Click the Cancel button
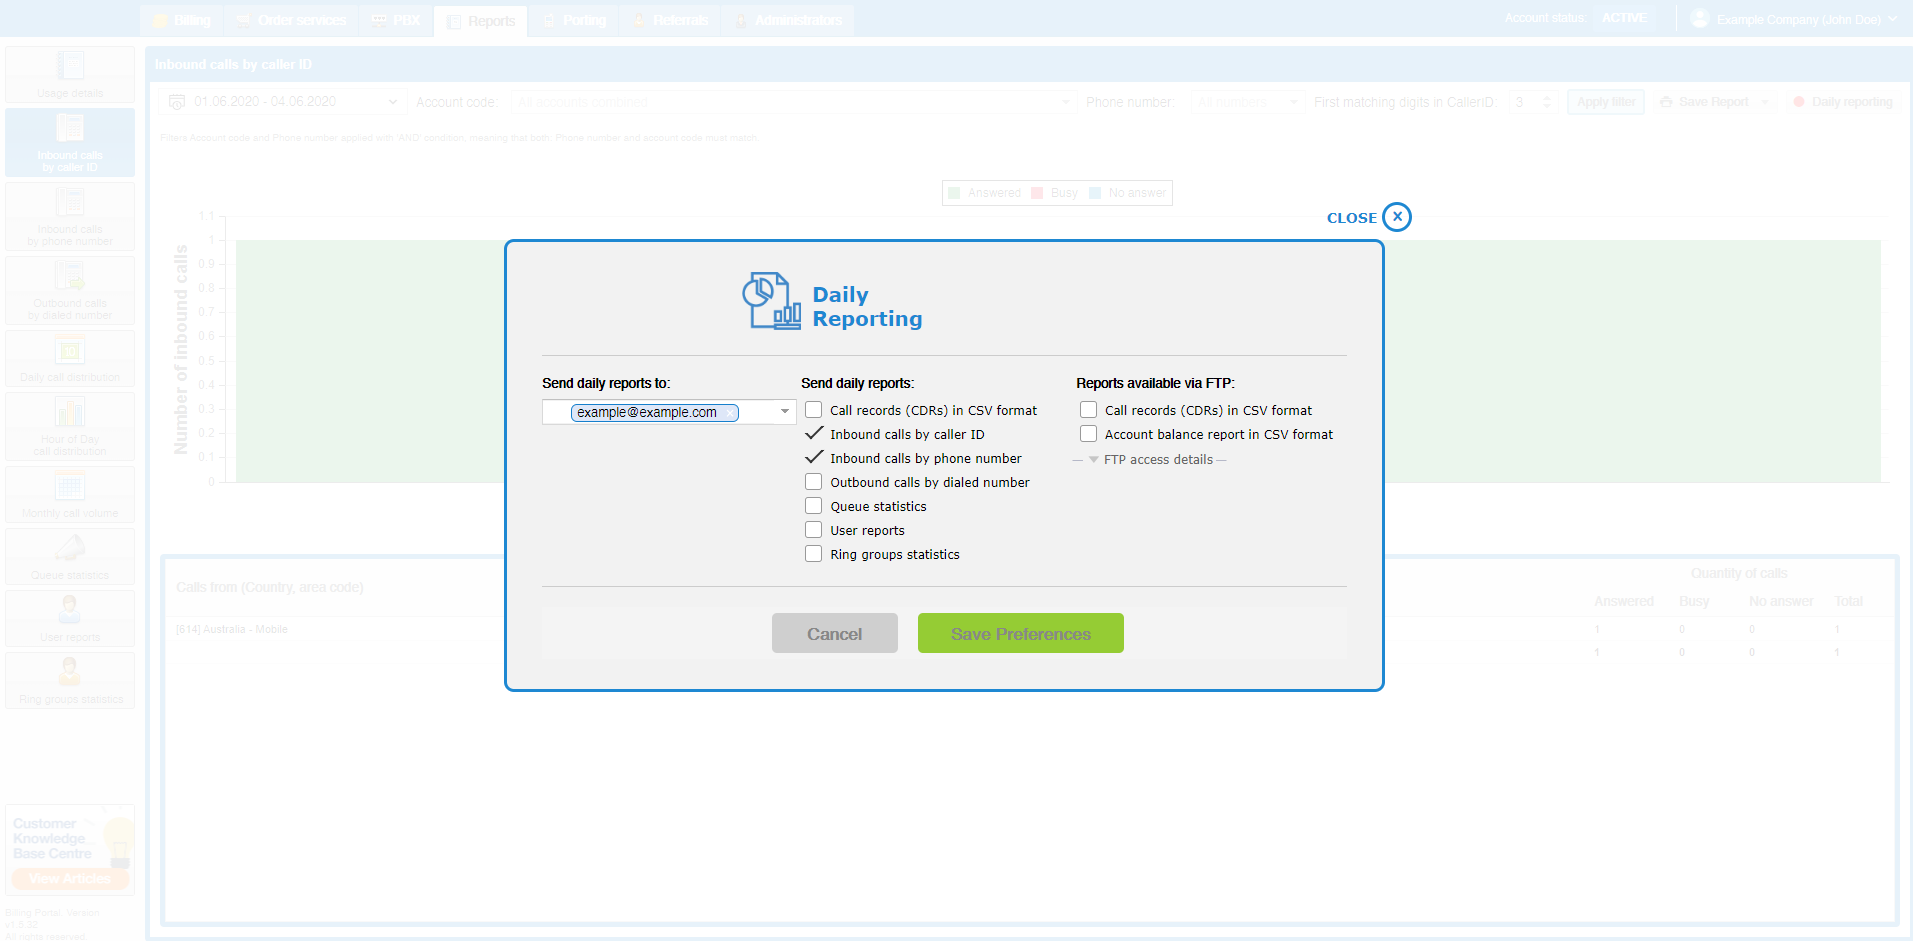Screen dimensions: 1913x941 (x=835, y=633)
